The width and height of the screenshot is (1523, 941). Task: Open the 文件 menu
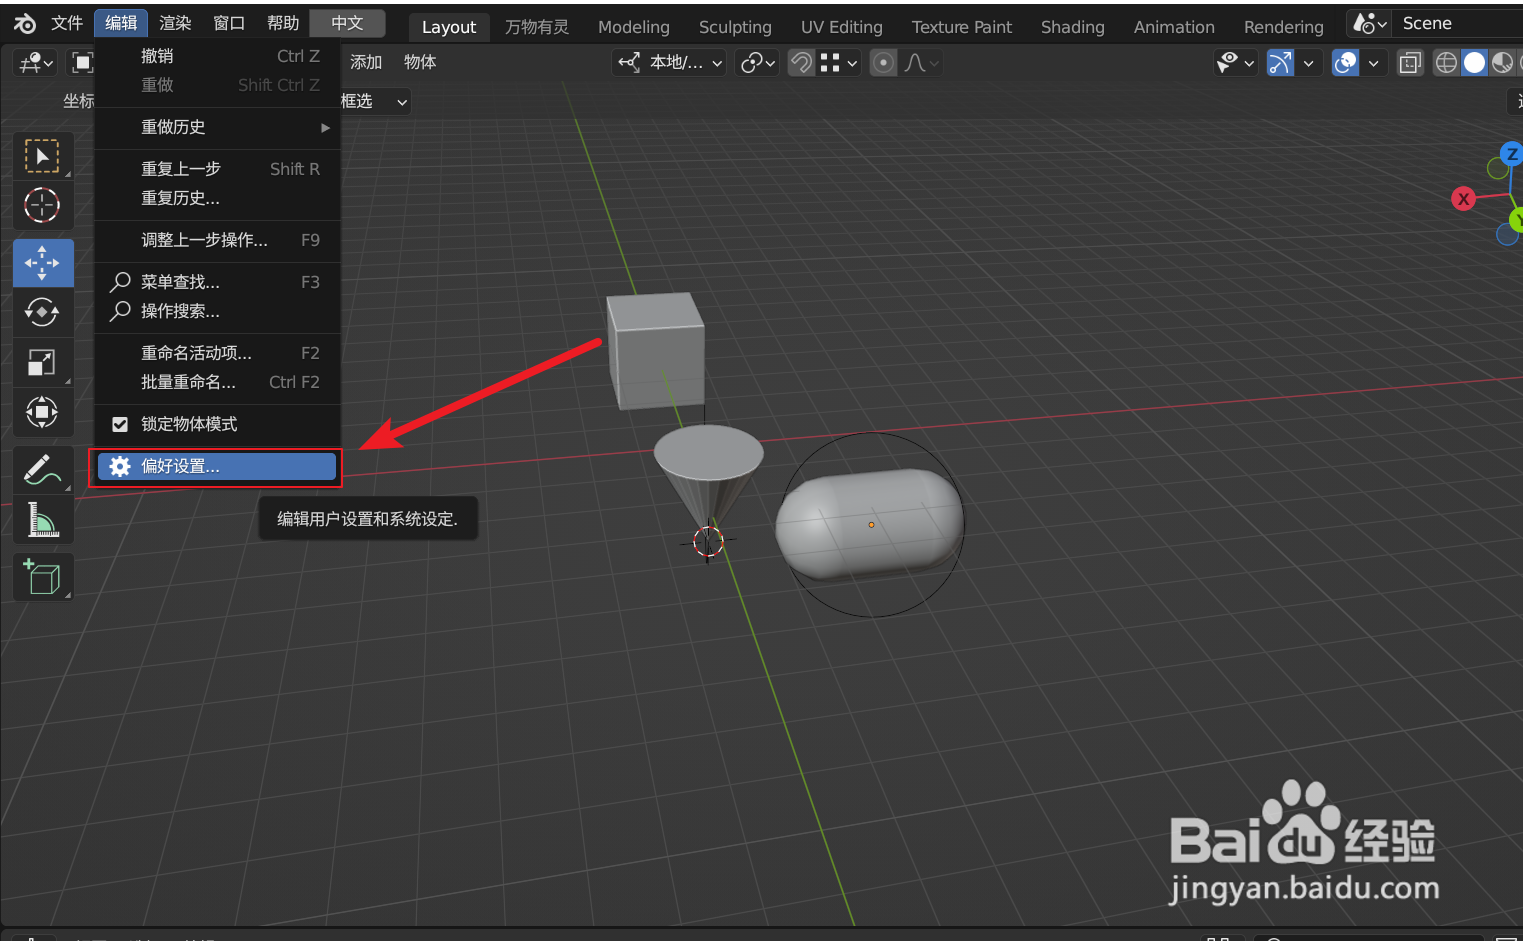click(x=67, y=23)
